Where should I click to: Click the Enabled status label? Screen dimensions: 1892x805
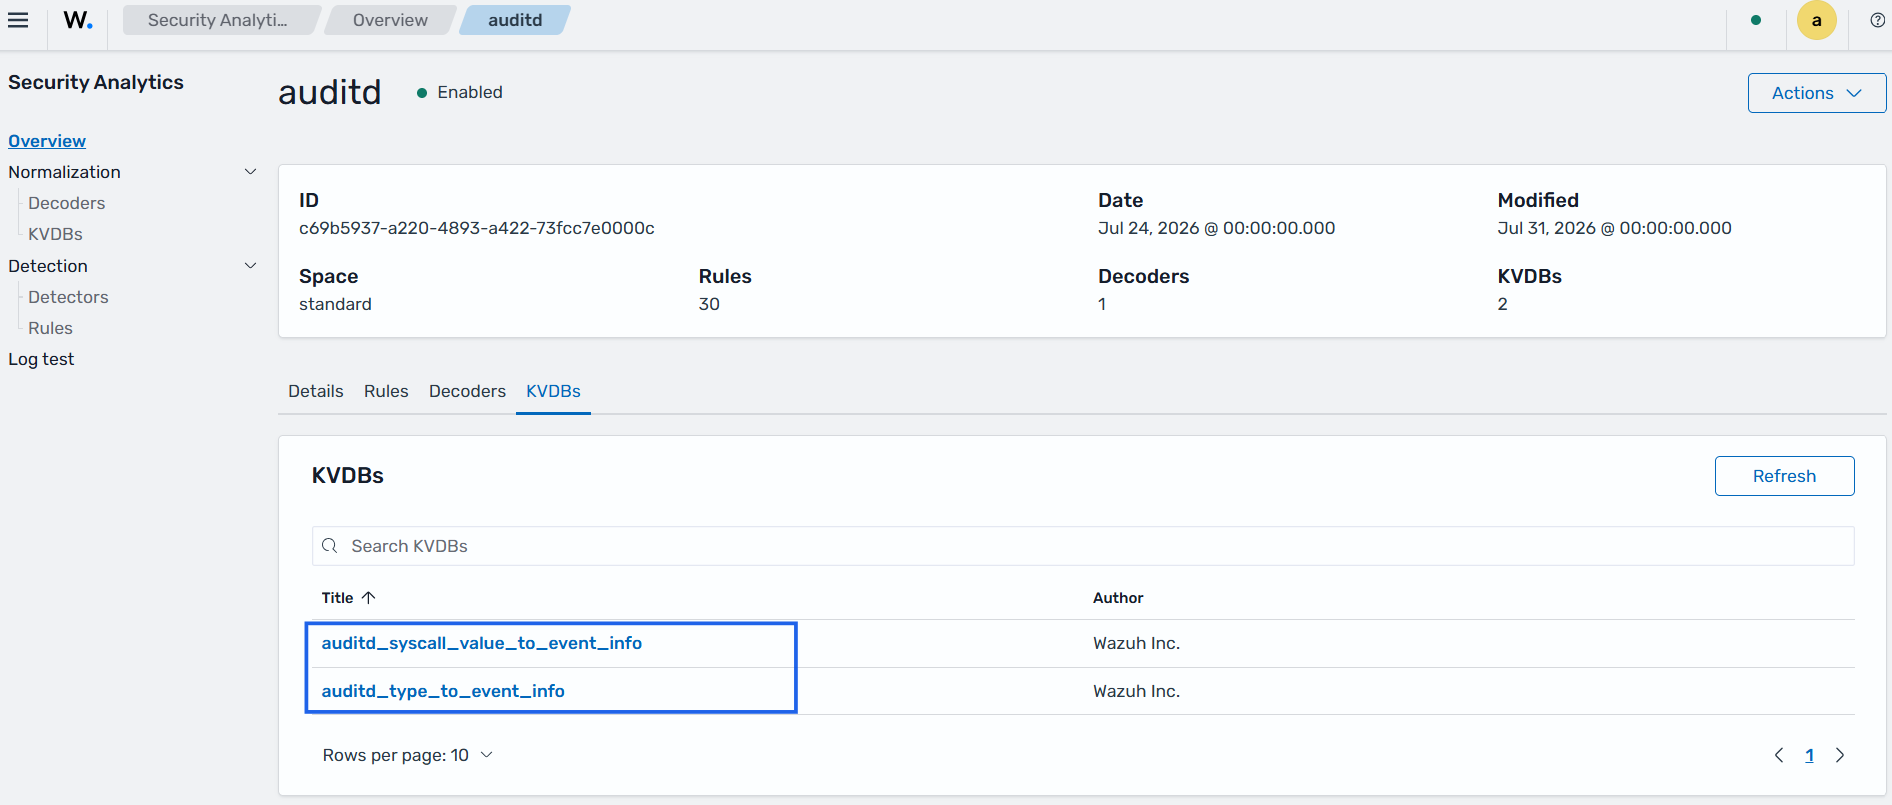point(470,92)
